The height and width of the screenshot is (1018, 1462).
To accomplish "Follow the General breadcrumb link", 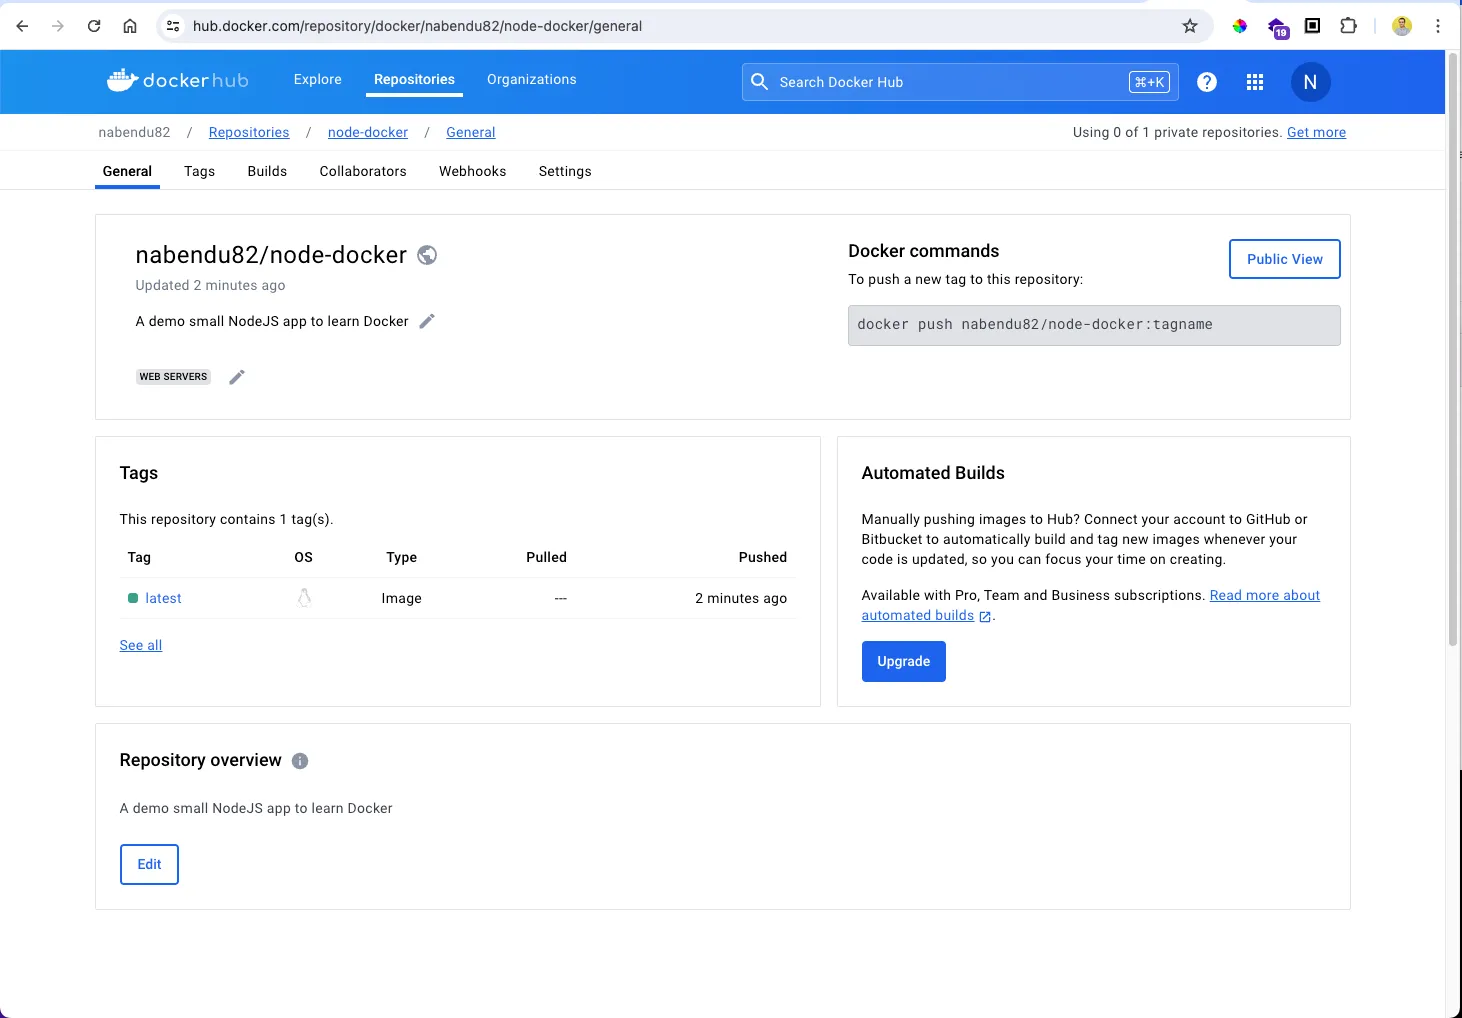I will (x=471, y=132).
